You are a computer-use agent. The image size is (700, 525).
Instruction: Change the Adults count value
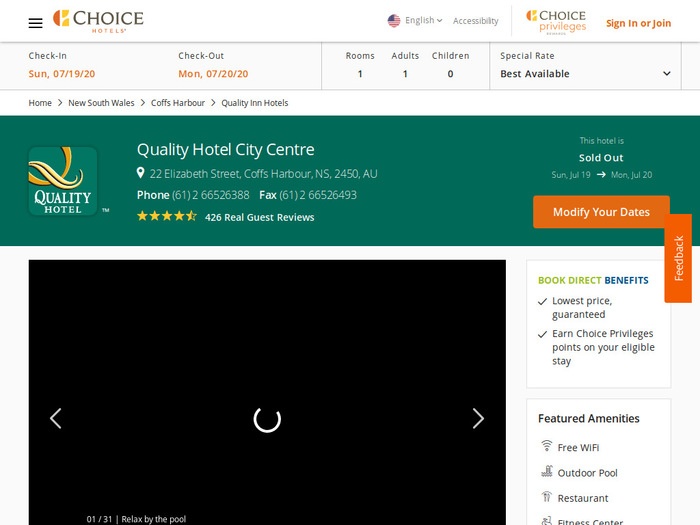(405, 74)
